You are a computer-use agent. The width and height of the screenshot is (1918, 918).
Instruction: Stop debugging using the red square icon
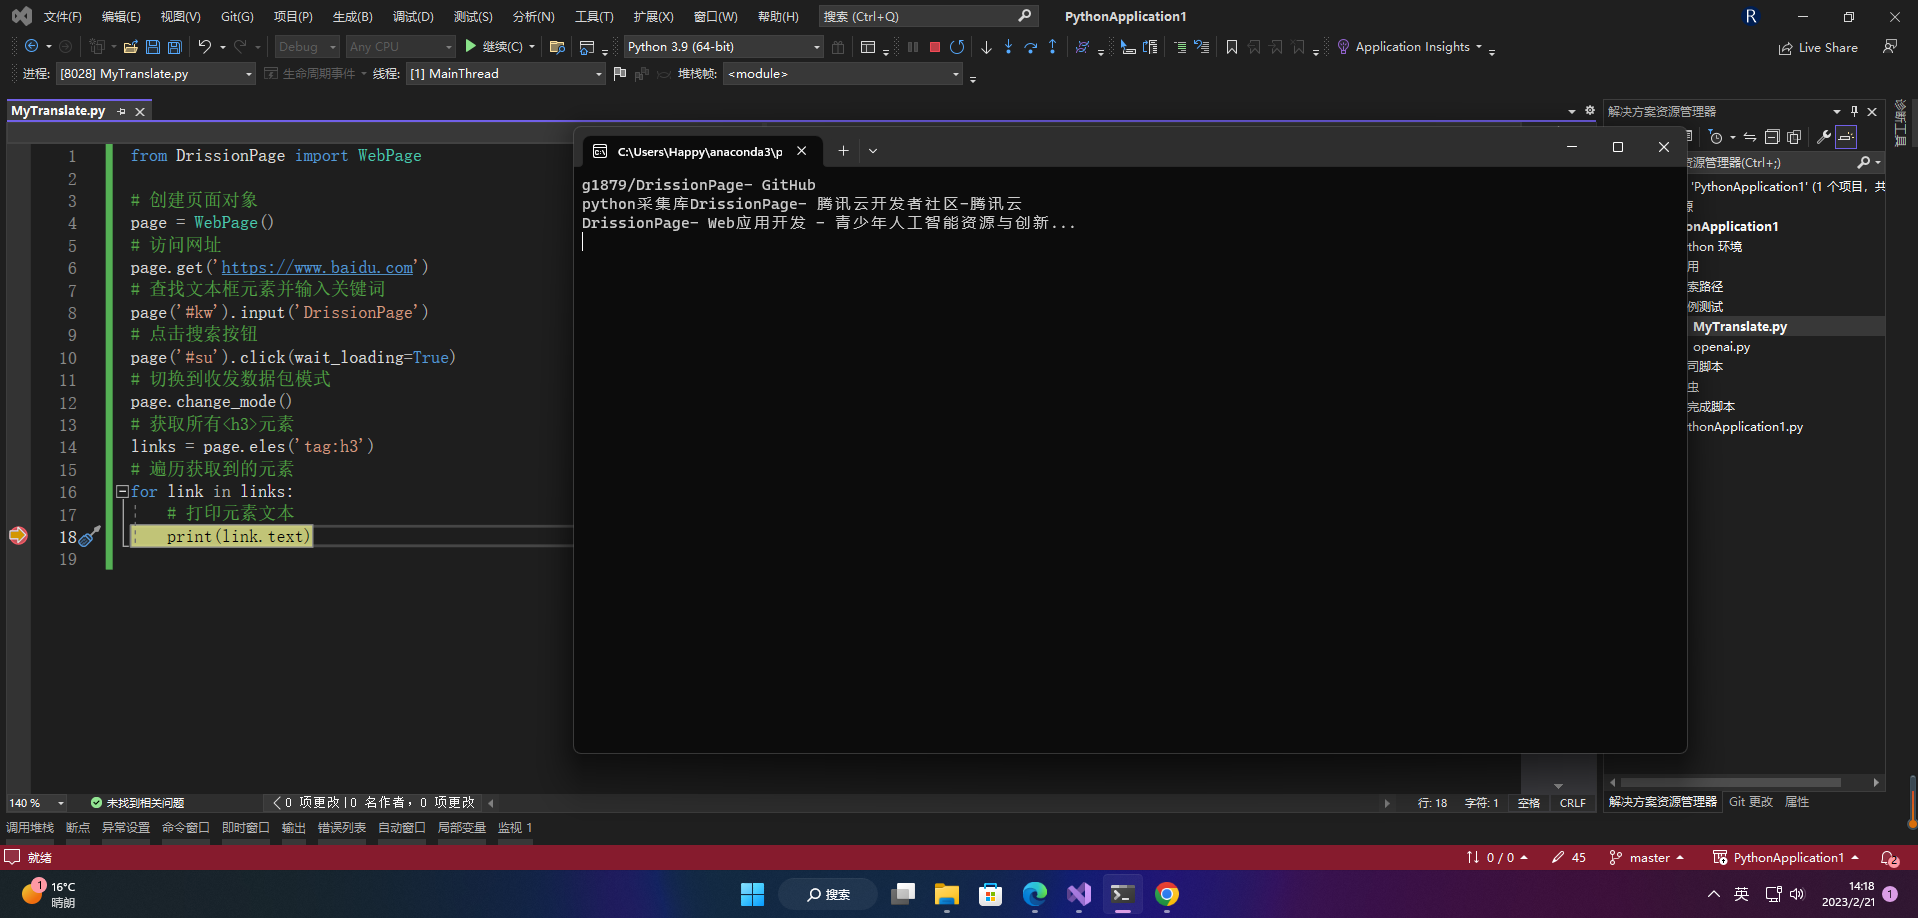[x=935, y=46]
